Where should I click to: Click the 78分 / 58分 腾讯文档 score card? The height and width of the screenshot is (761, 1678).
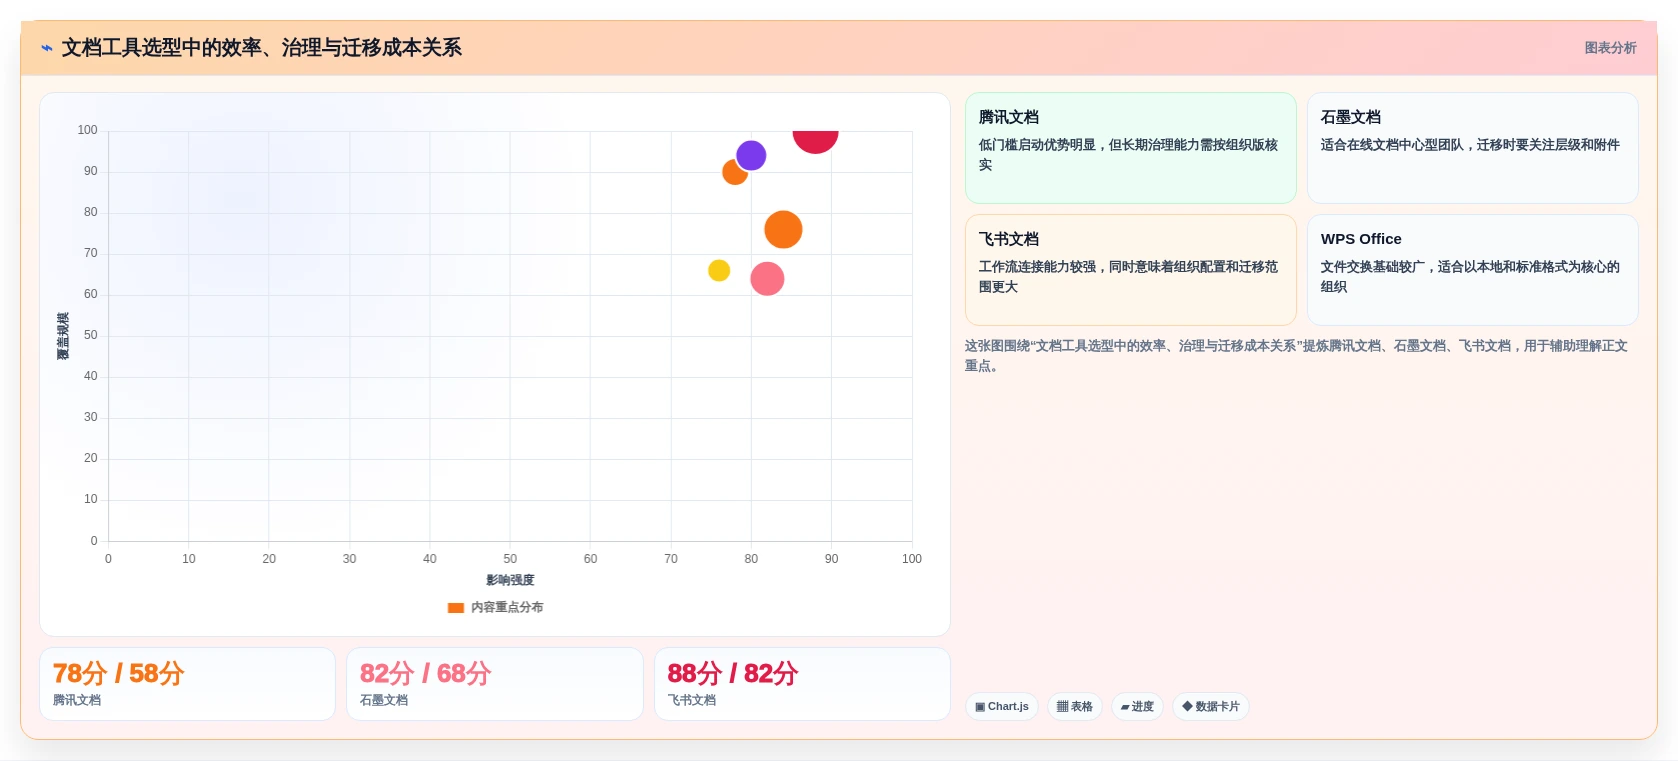coord(187,684)
